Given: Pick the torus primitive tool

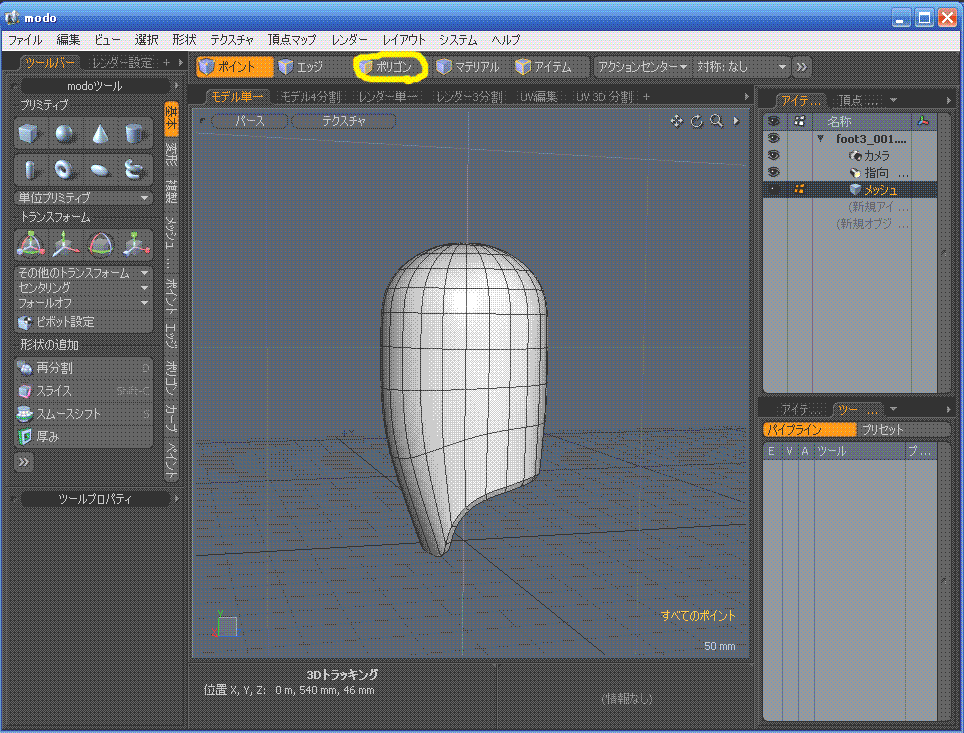Looking at the screenshot, I should 64,169.
